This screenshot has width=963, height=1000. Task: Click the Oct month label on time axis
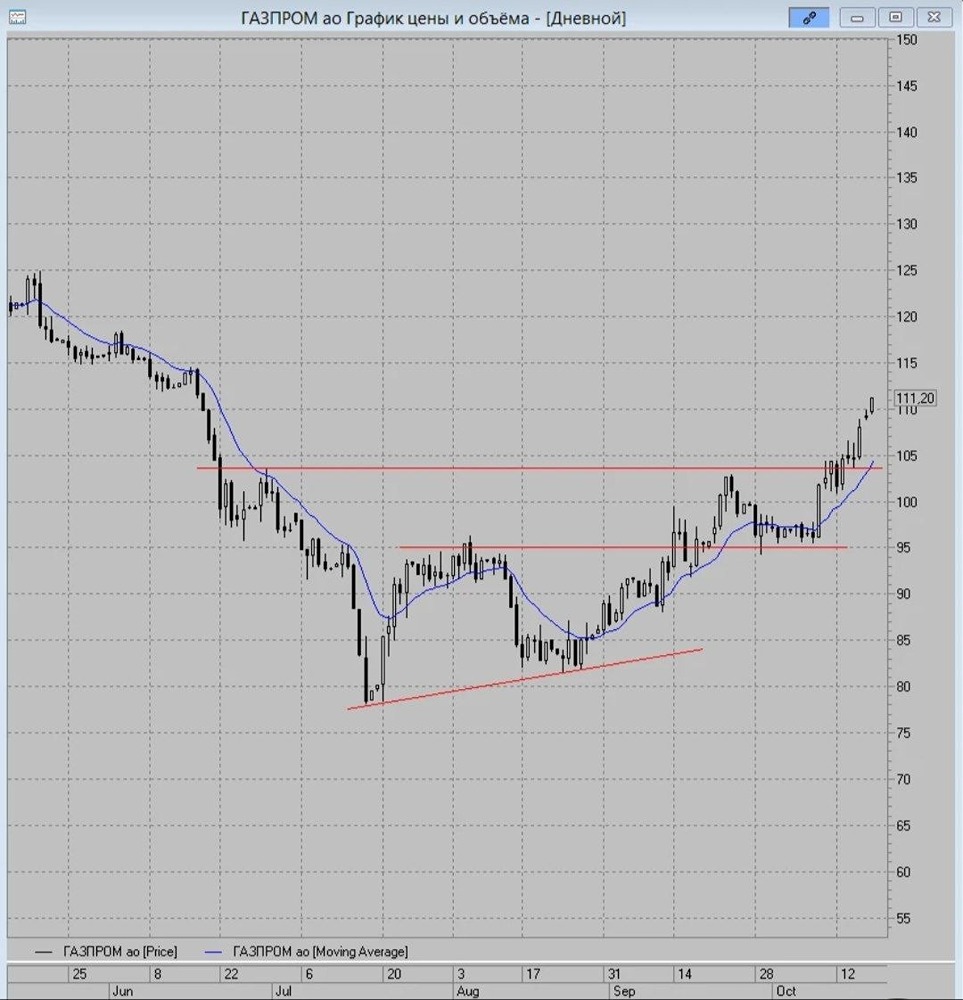point(786,992)
